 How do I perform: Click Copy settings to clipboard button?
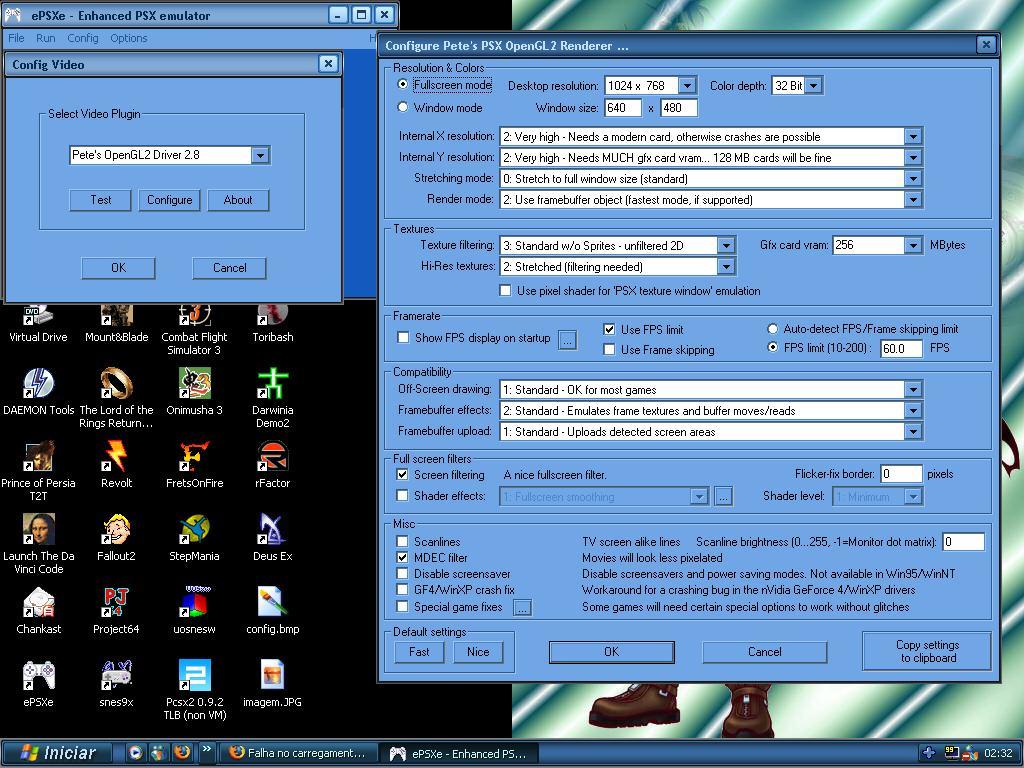click(x=927, y=651)
